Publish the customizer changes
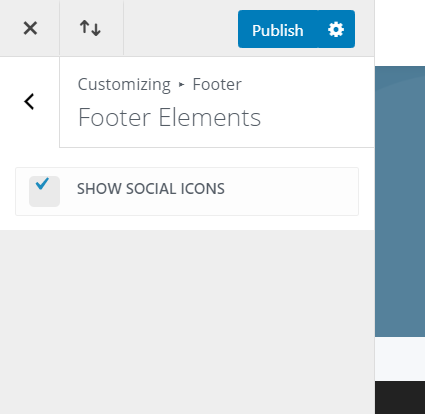Image resolution: width=425 pixels, height=414 pixels. tap(278, 29)
